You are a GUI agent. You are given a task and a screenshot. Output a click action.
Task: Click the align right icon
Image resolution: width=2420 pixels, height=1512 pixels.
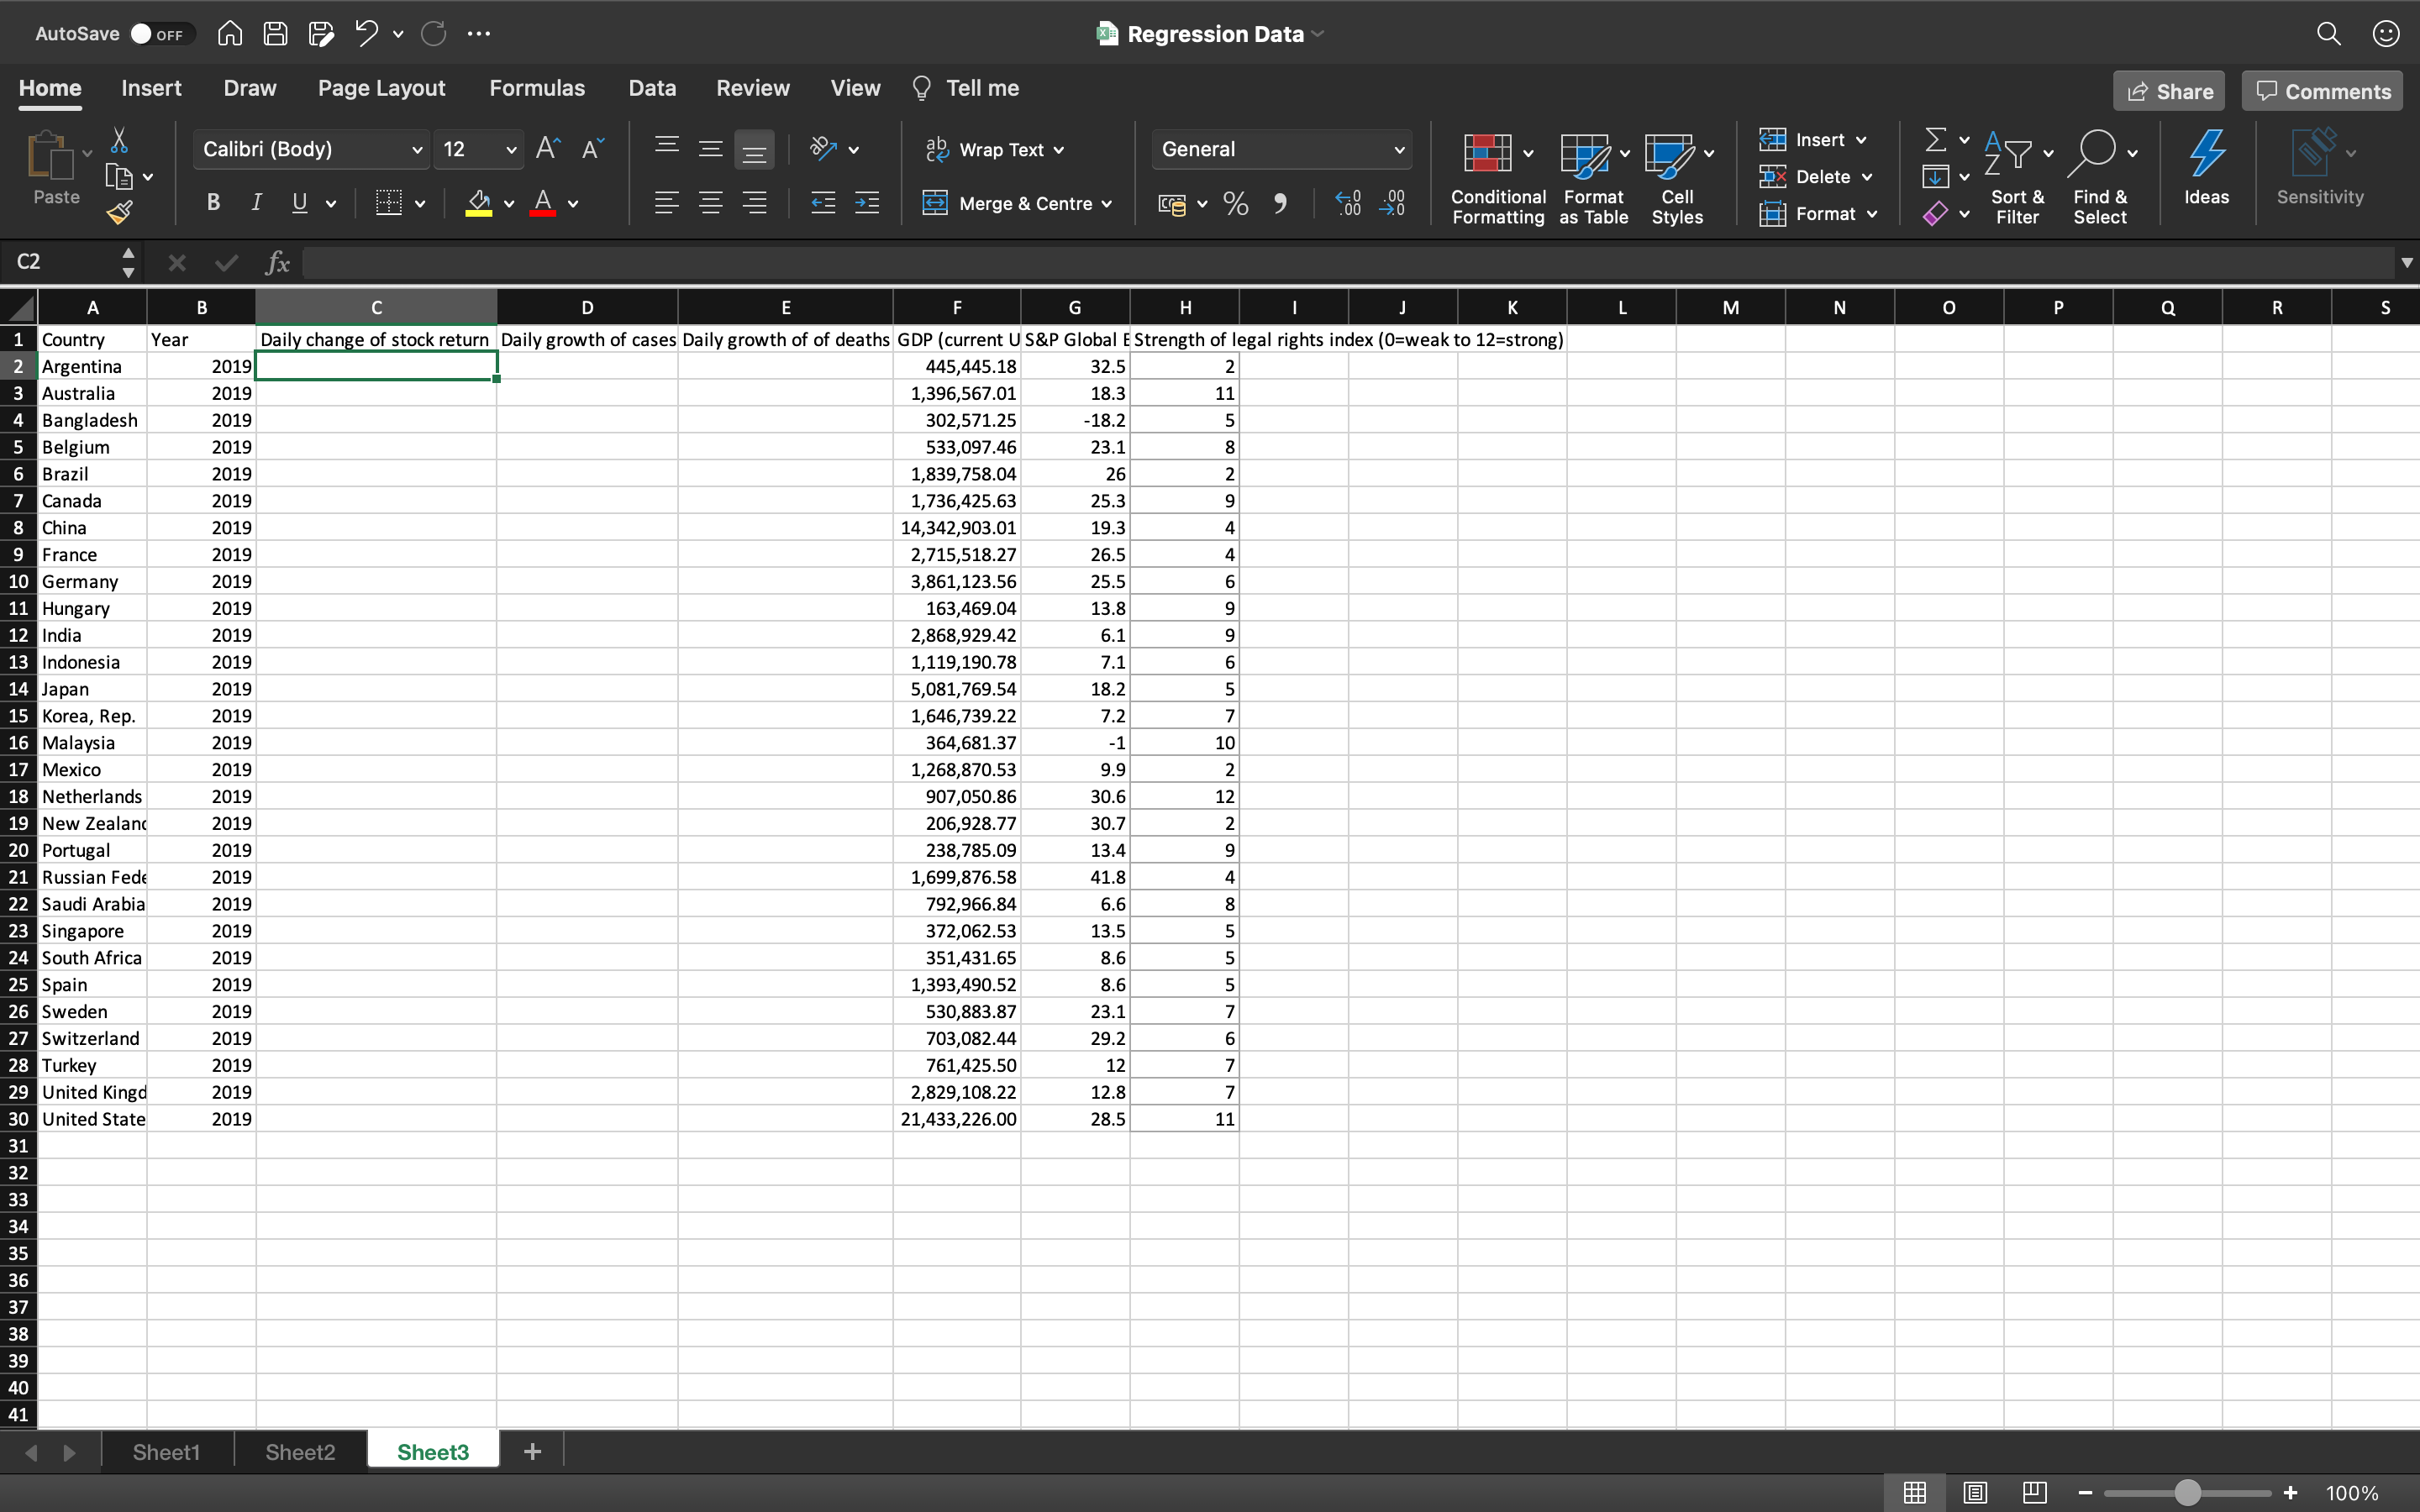click(754, 203)
